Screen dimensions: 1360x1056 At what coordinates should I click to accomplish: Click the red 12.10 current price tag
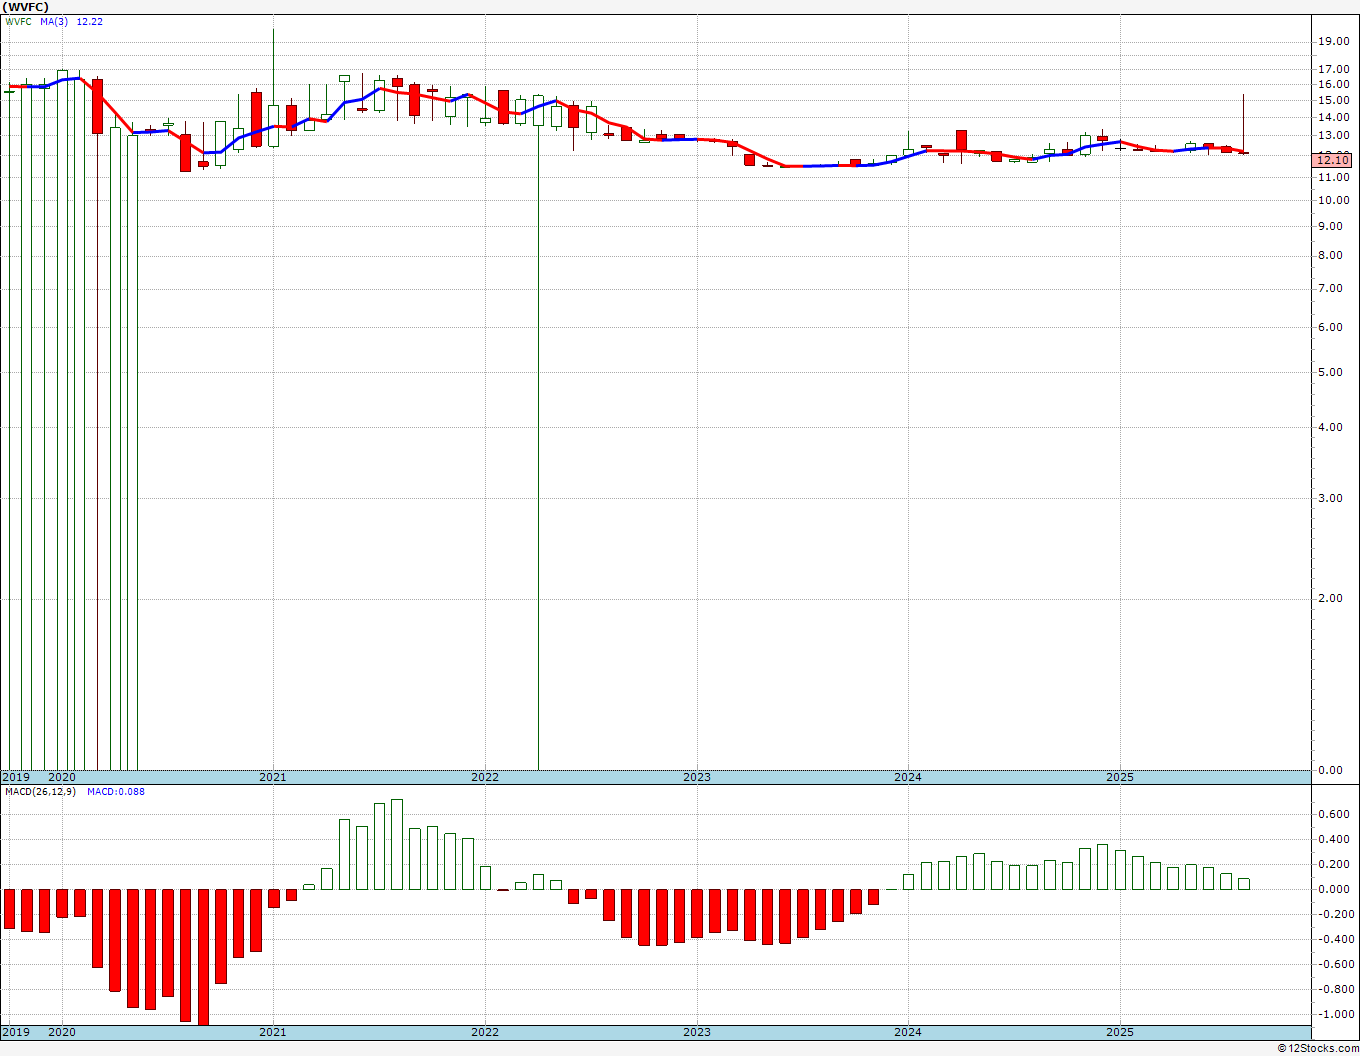[x=1334, y=160]
